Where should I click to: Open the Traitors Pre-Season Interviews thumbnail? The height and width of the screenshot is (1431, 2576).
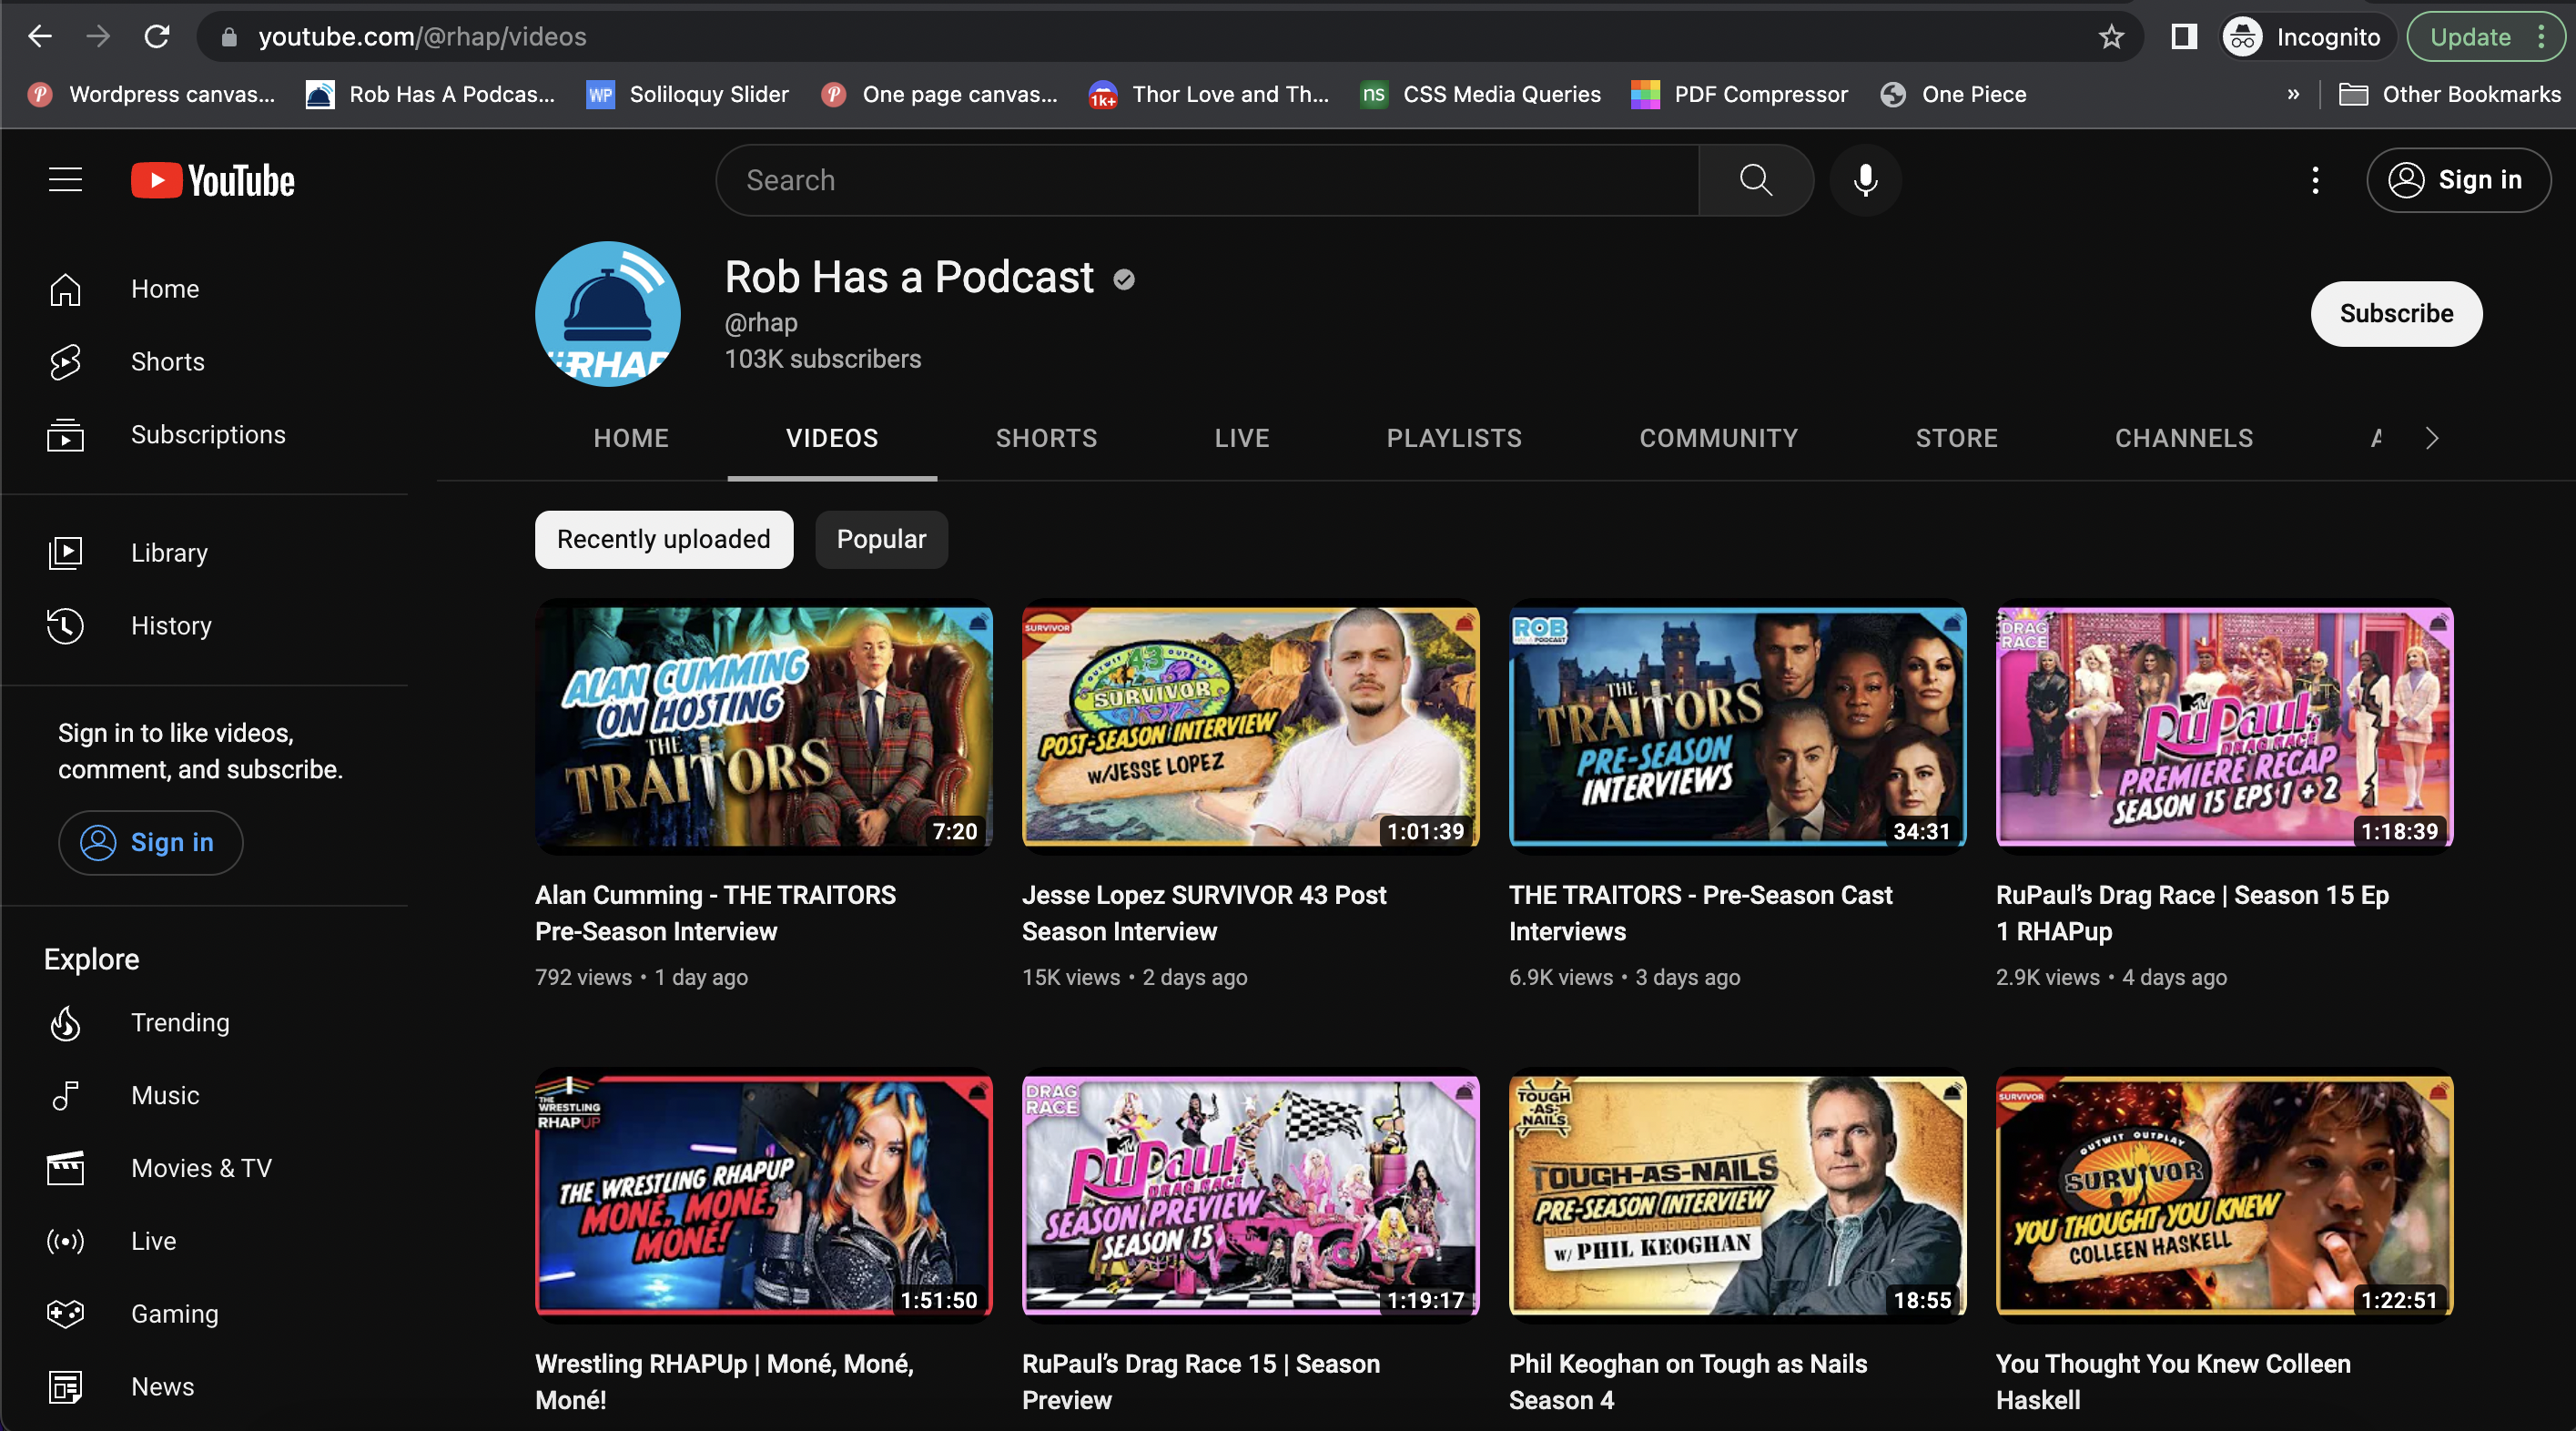click(1738, 727)
